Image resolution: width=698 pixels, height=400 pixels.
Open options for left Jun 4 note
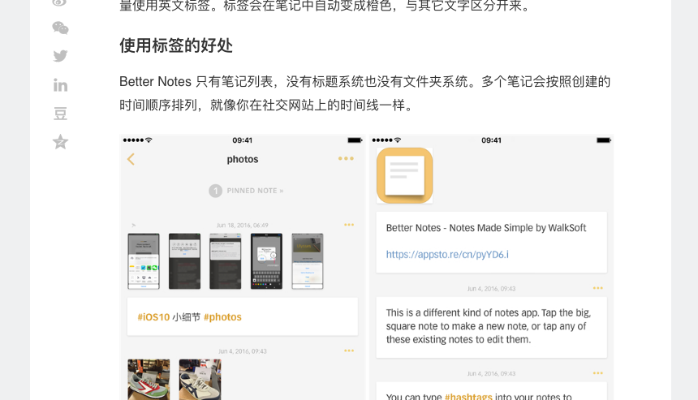[x=349, y=351]
